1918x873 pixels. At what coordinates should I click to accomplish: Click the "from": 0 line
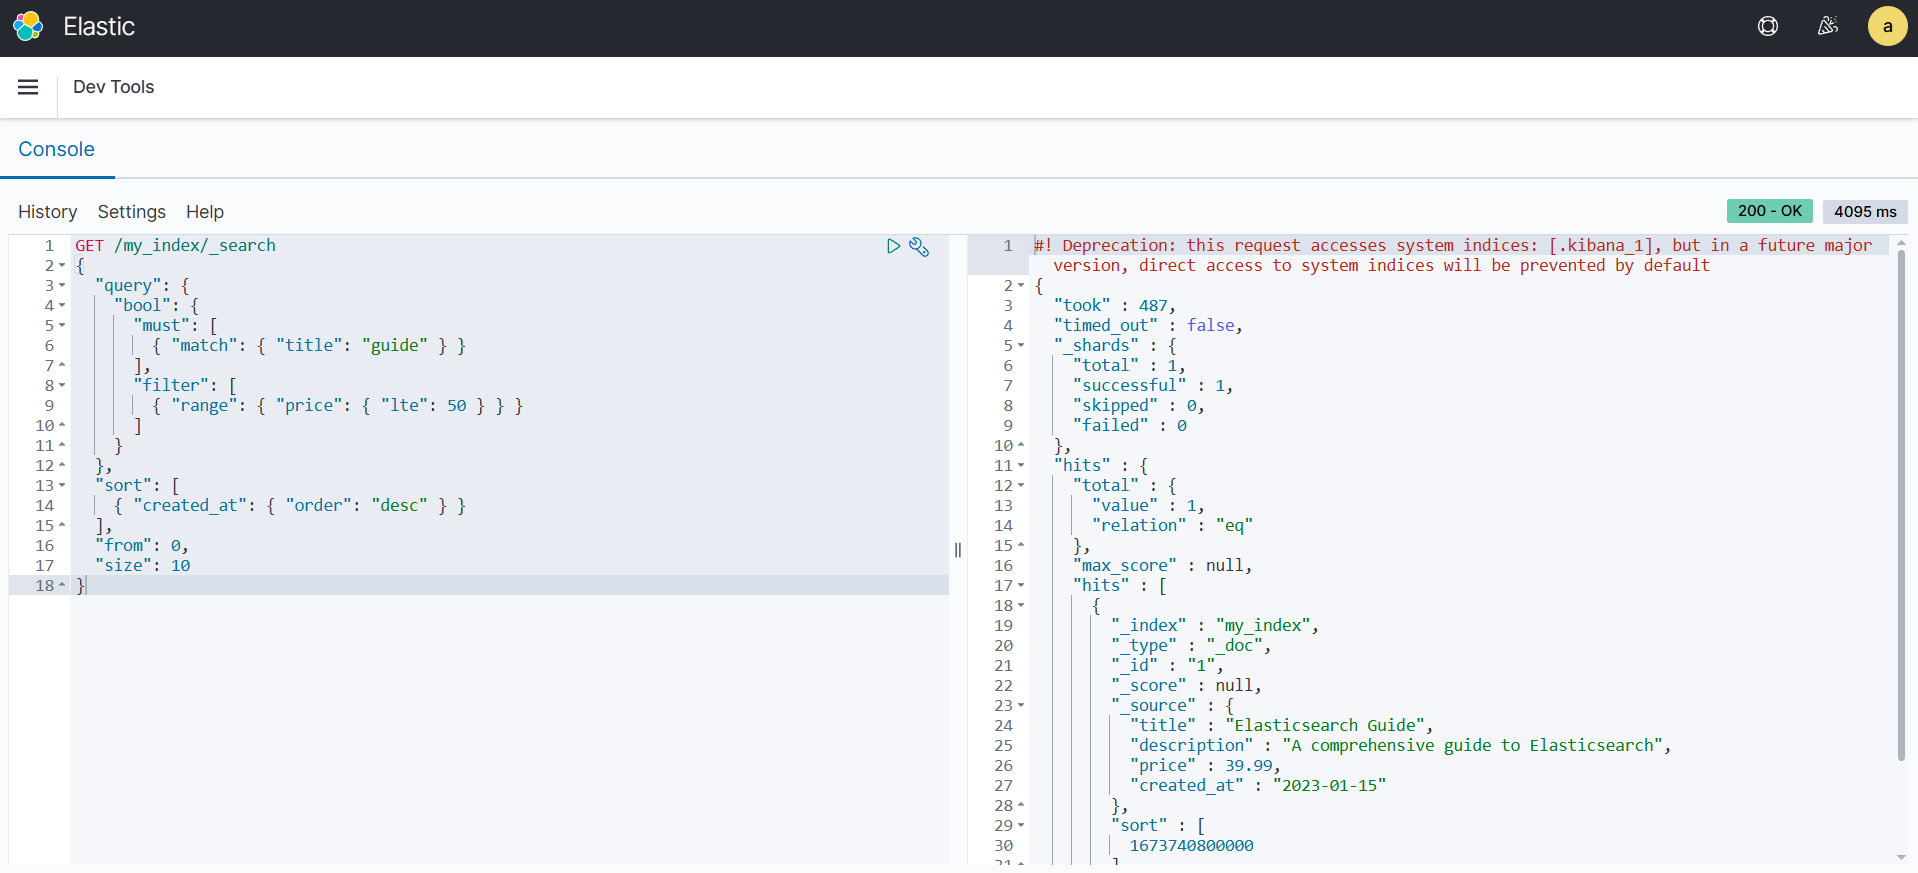[x=142, y=546]
